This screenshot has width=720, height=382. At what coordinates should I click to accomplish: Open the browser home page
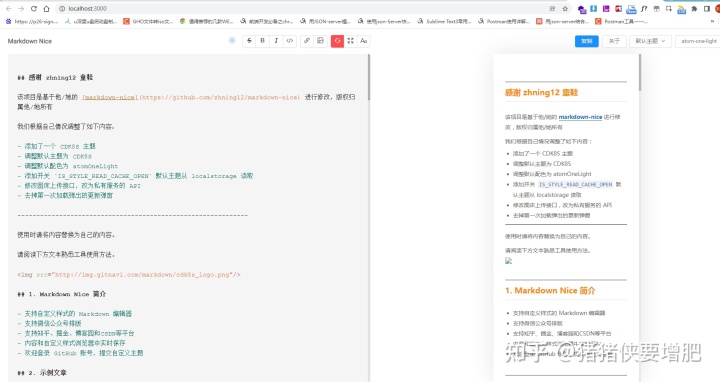46,9
